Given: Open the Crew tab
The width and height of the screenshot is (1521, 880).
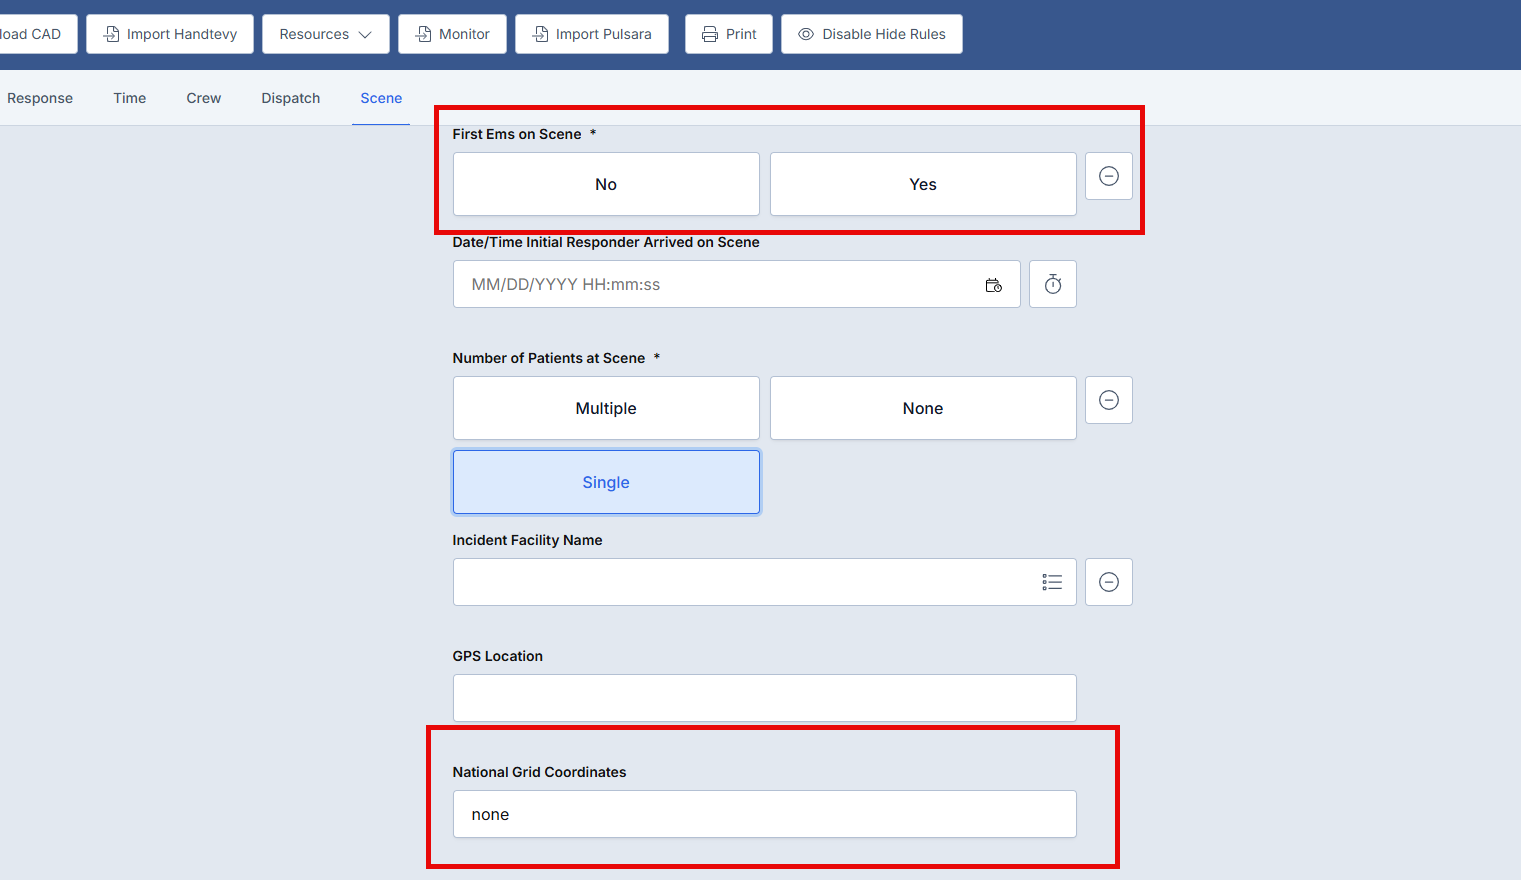Looking at the screenshot, I should click(203, 98).
